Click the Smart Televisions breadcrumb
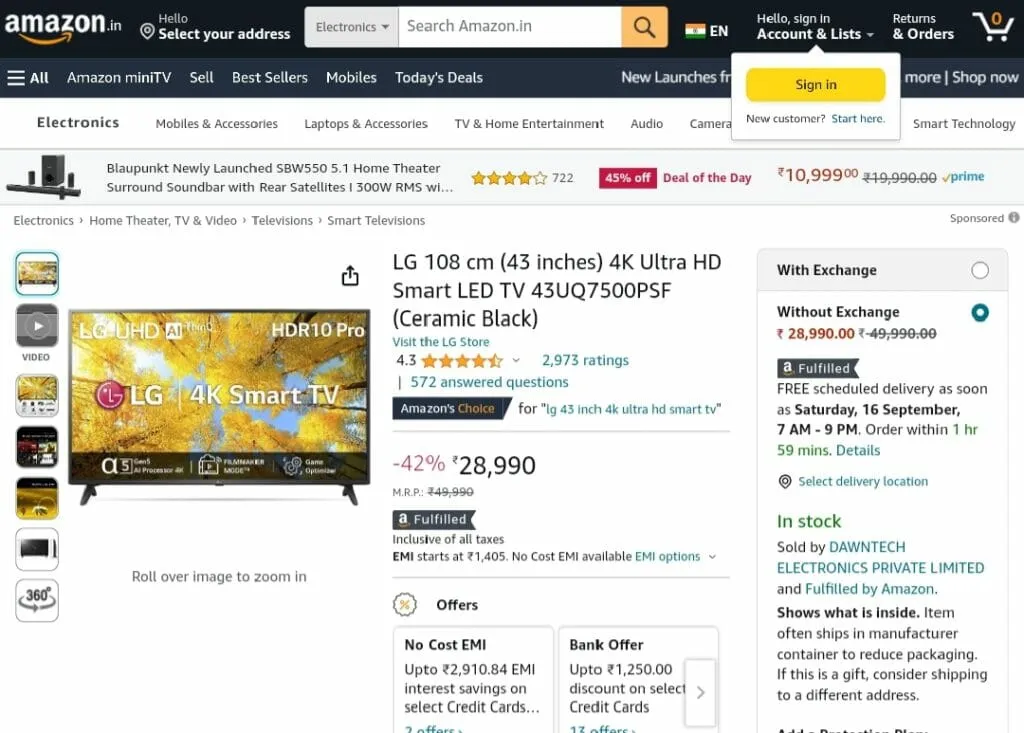 point(376,220)
